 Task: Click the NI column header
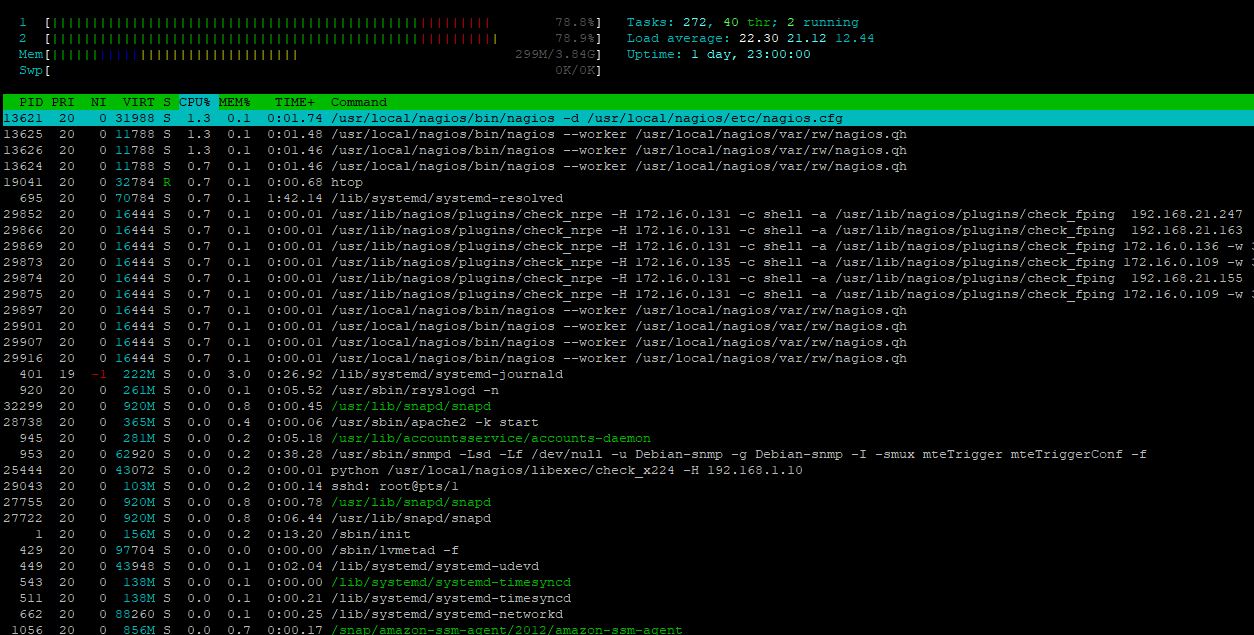(x=98, y=102)
